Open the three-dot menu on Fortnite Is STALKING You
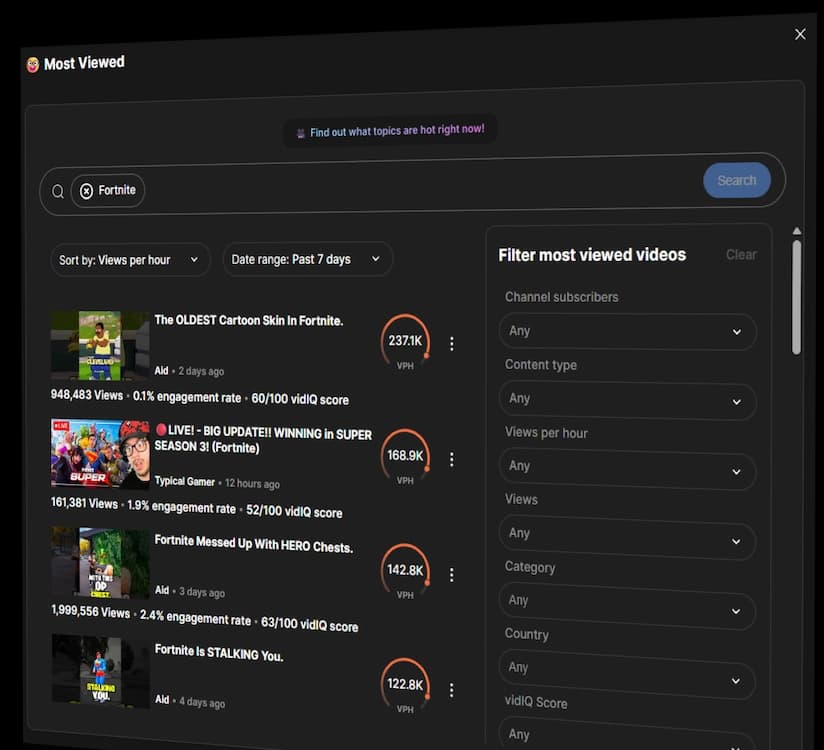Viewport: 824px width, 750px height. coord(452,689)
